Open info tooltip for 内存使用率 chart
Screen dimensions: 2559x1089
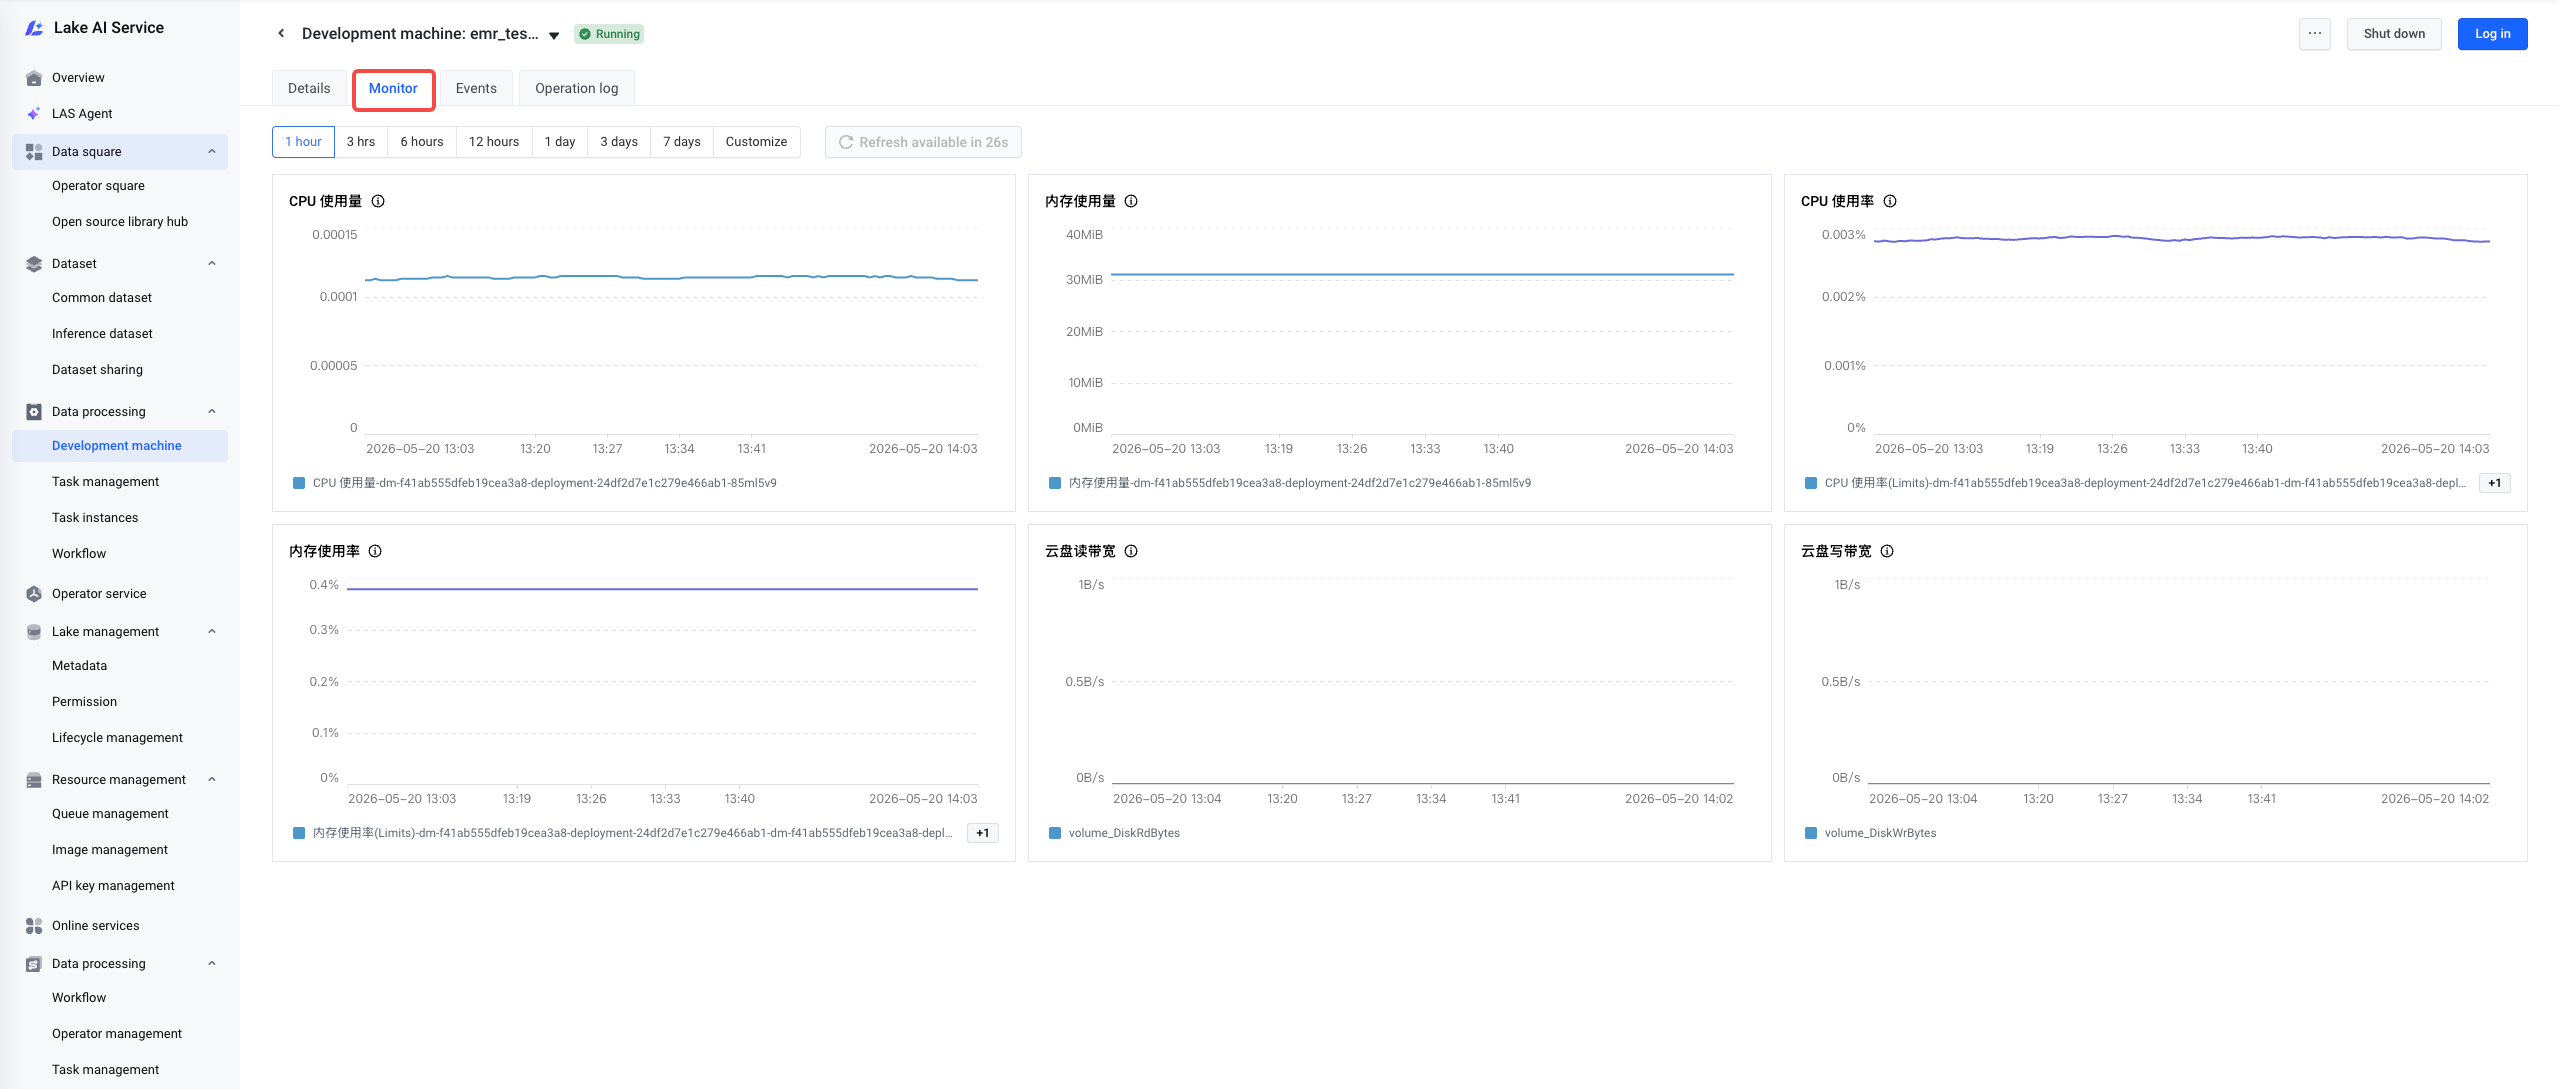pos(375,551)
